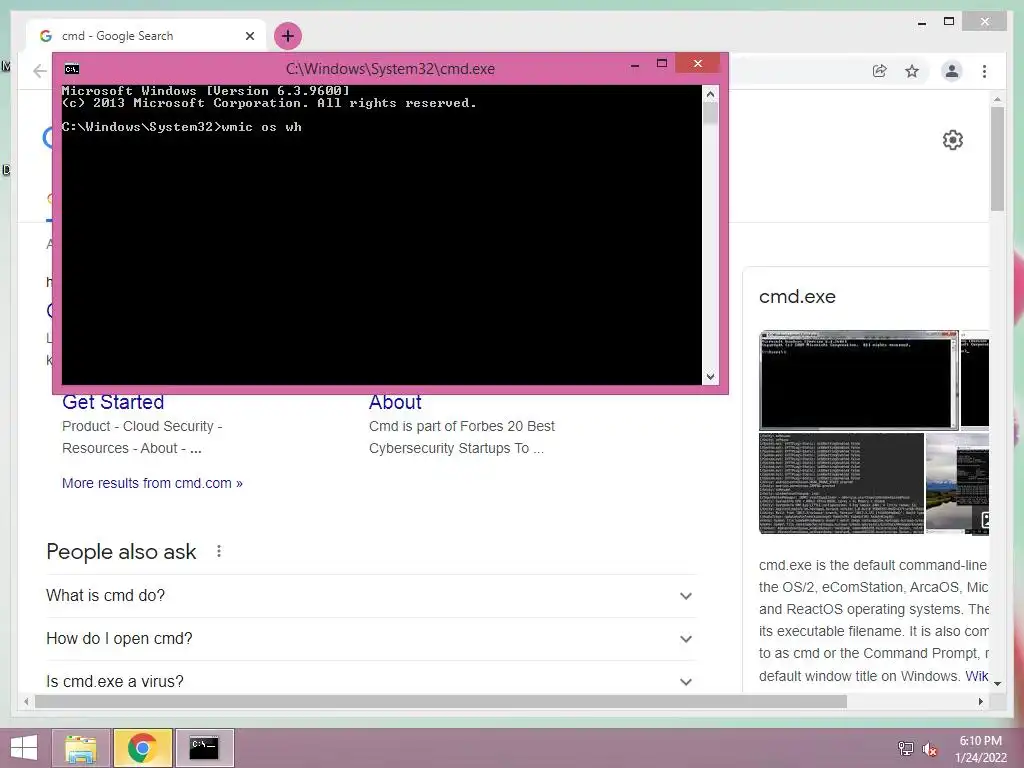Click the cmd scrollbar up arrow

click(x=711, y=94)
